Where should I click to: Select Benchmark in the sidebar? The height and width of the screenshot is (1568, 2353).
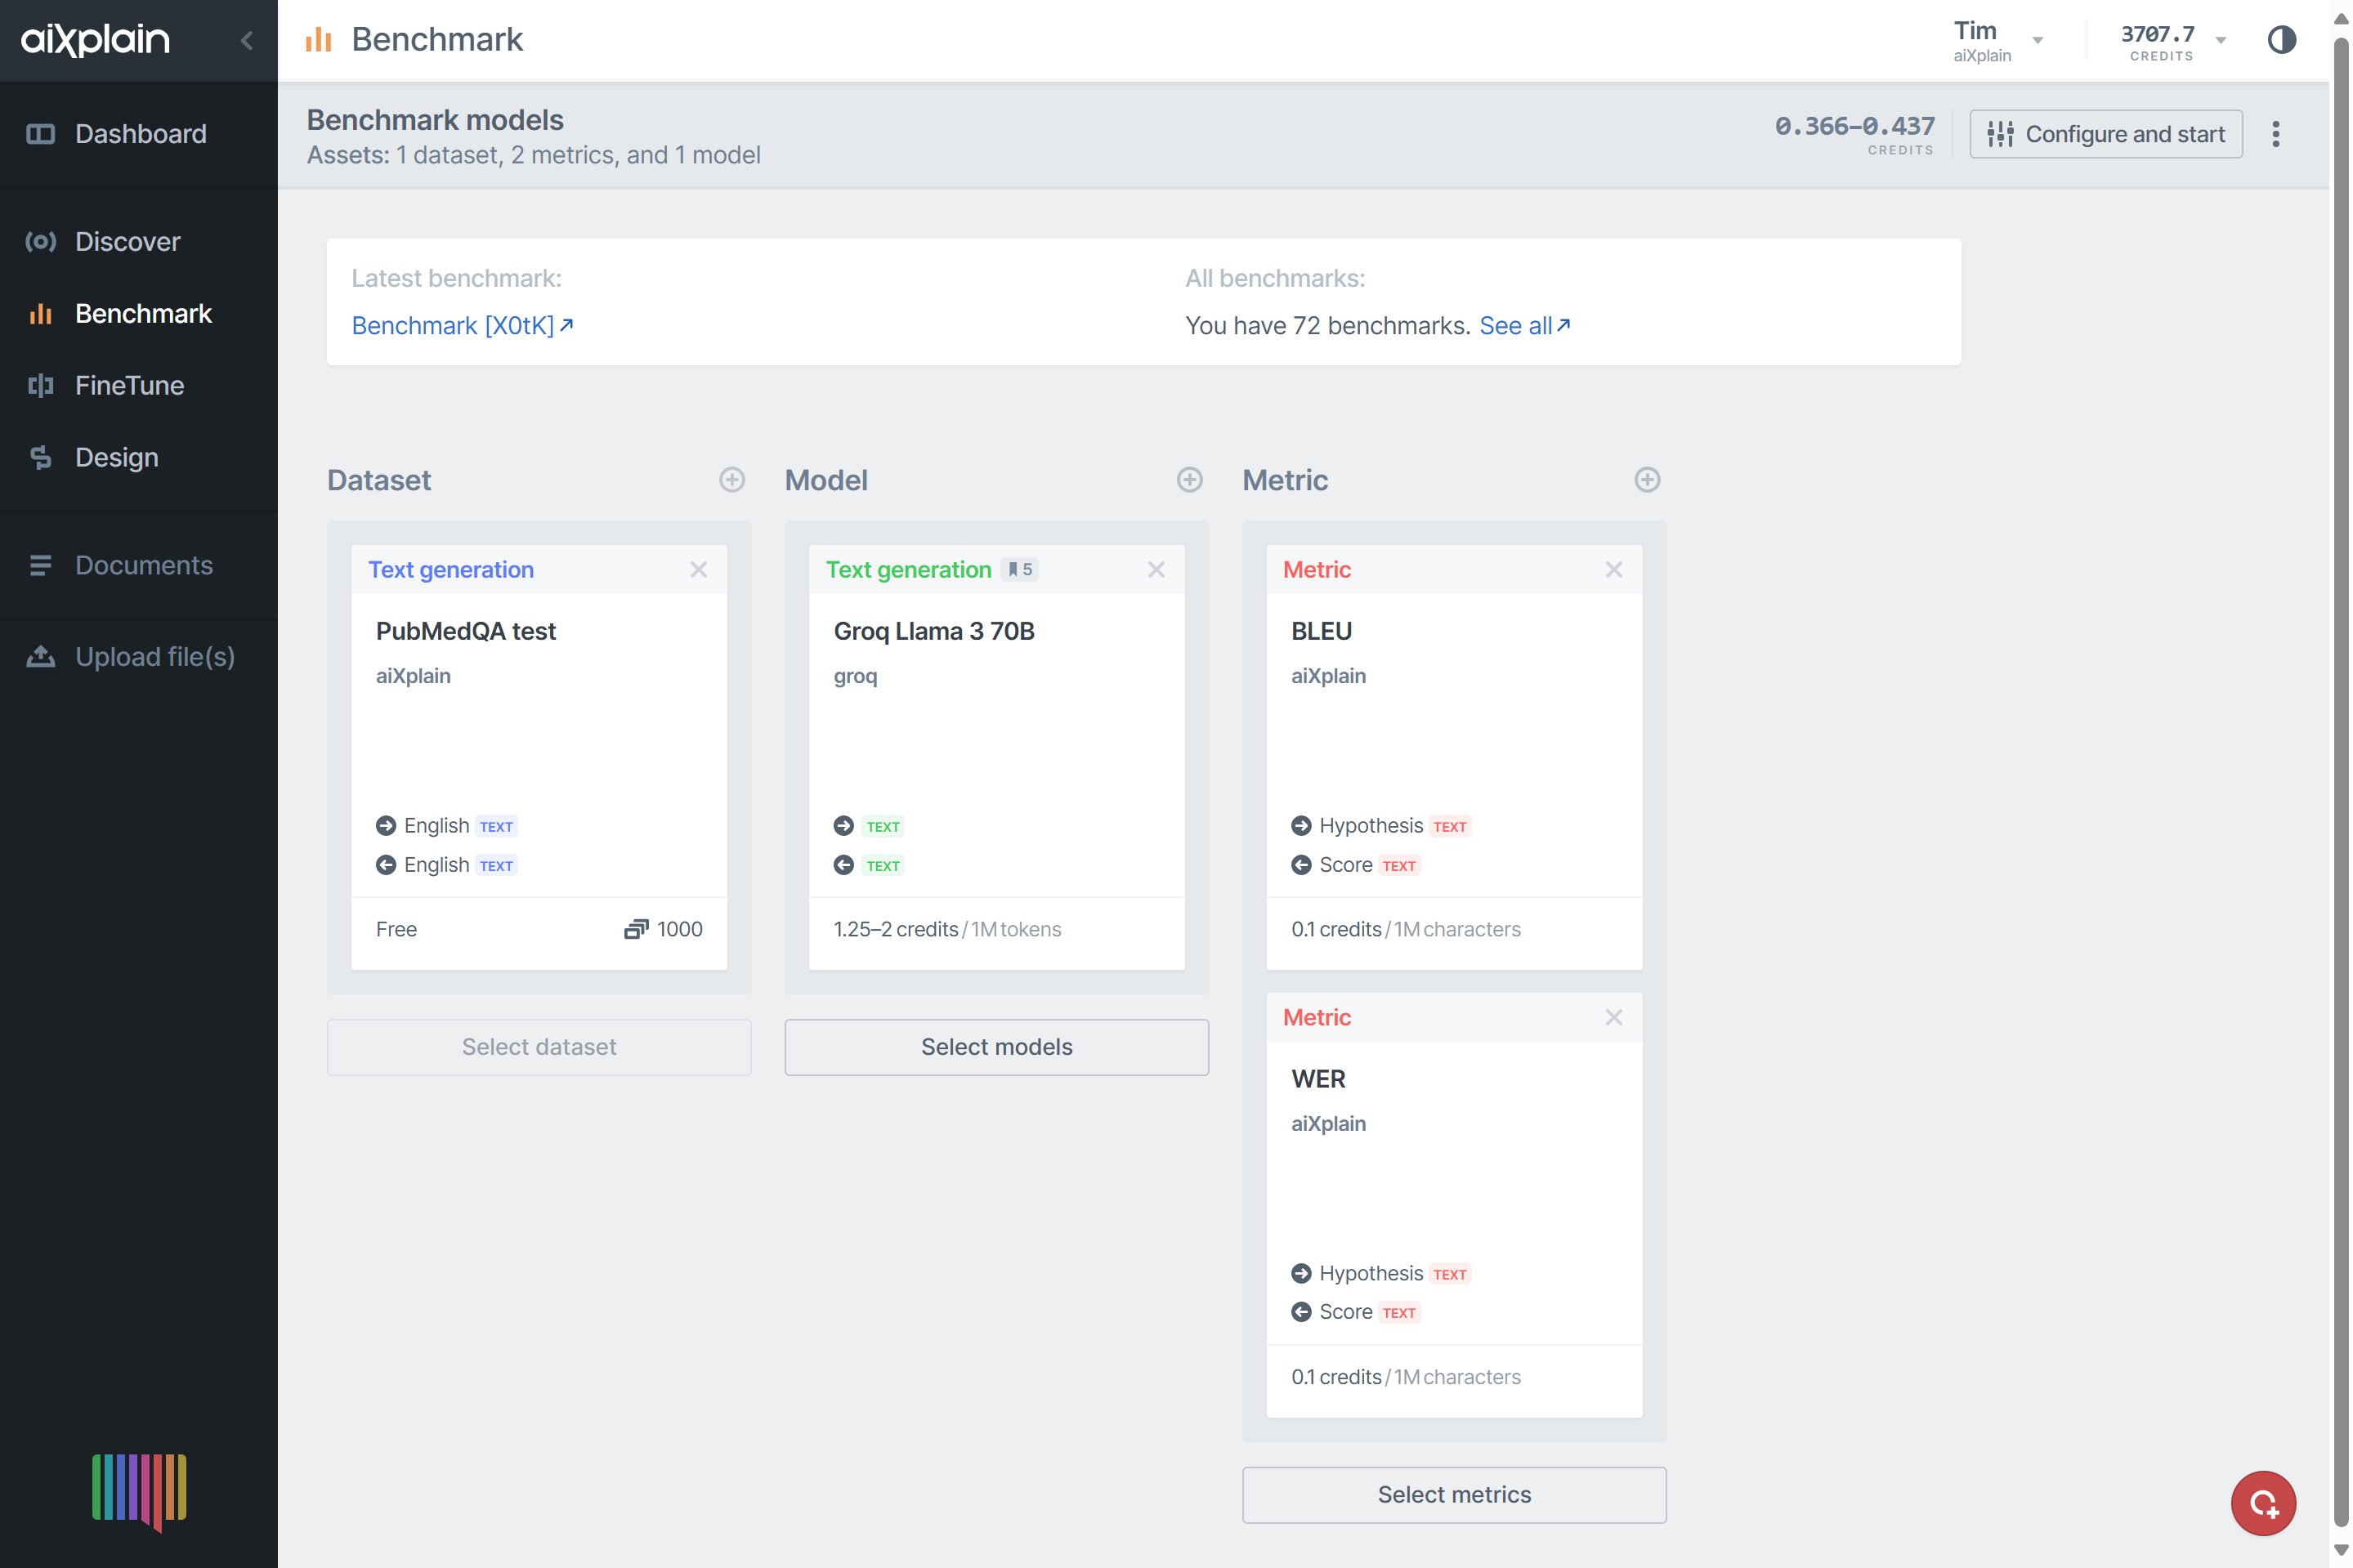tap(139, 313)
